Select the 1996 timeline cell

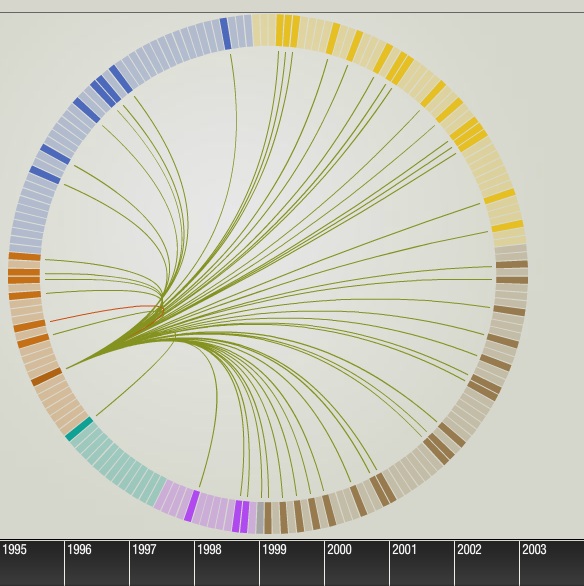coord(97,563)
